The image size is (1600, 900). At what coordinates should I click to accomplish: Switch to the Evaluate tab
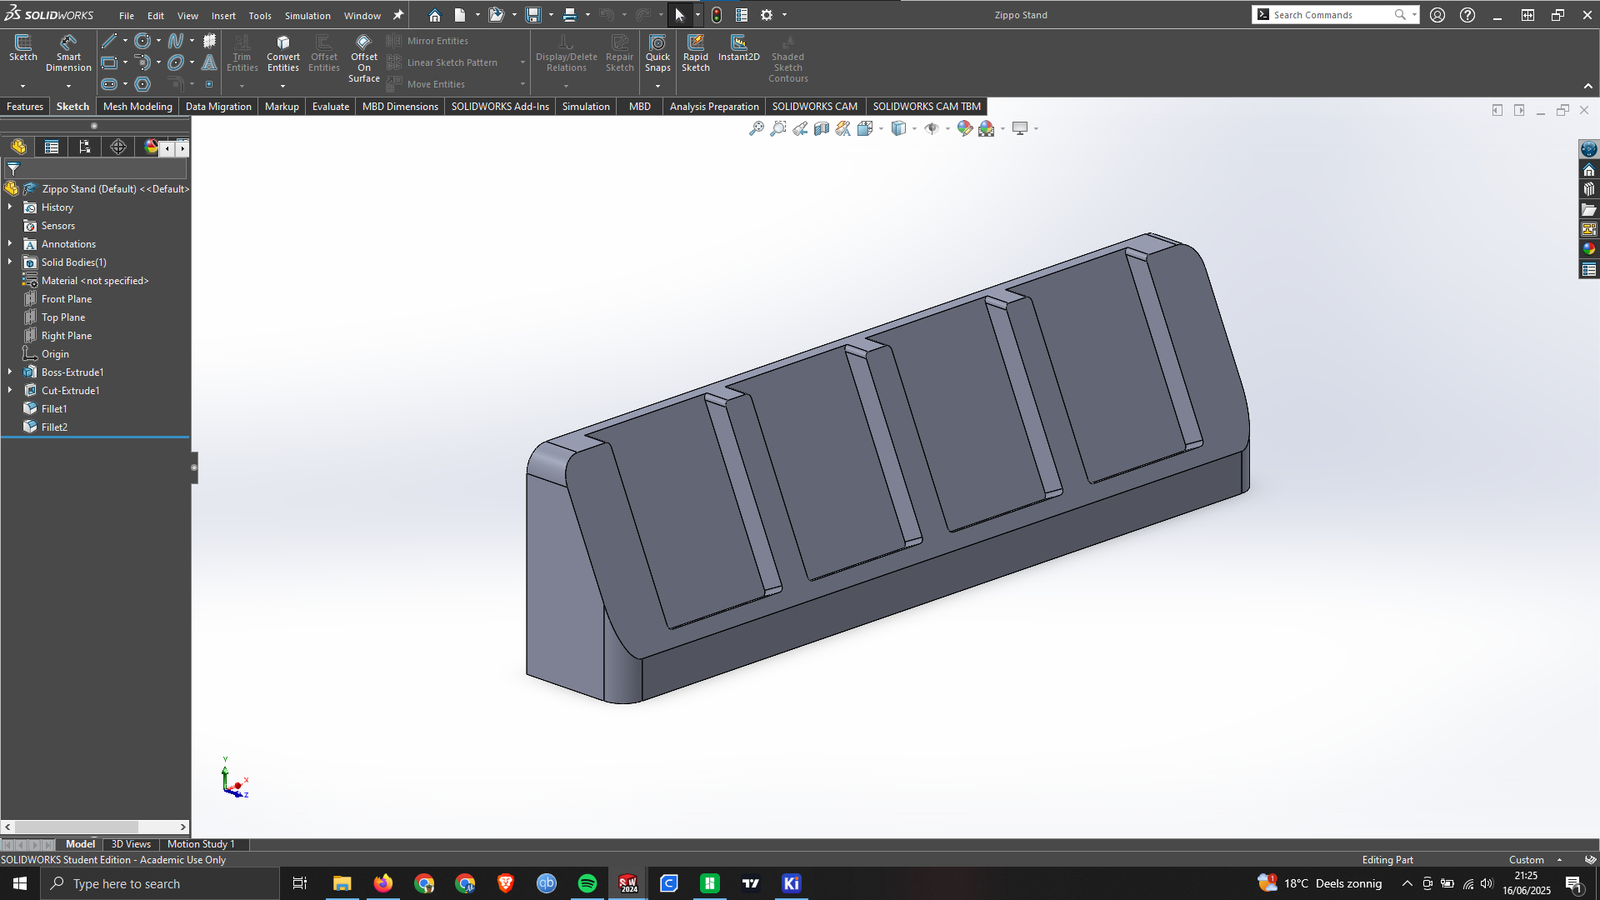(x=330, y=106)
